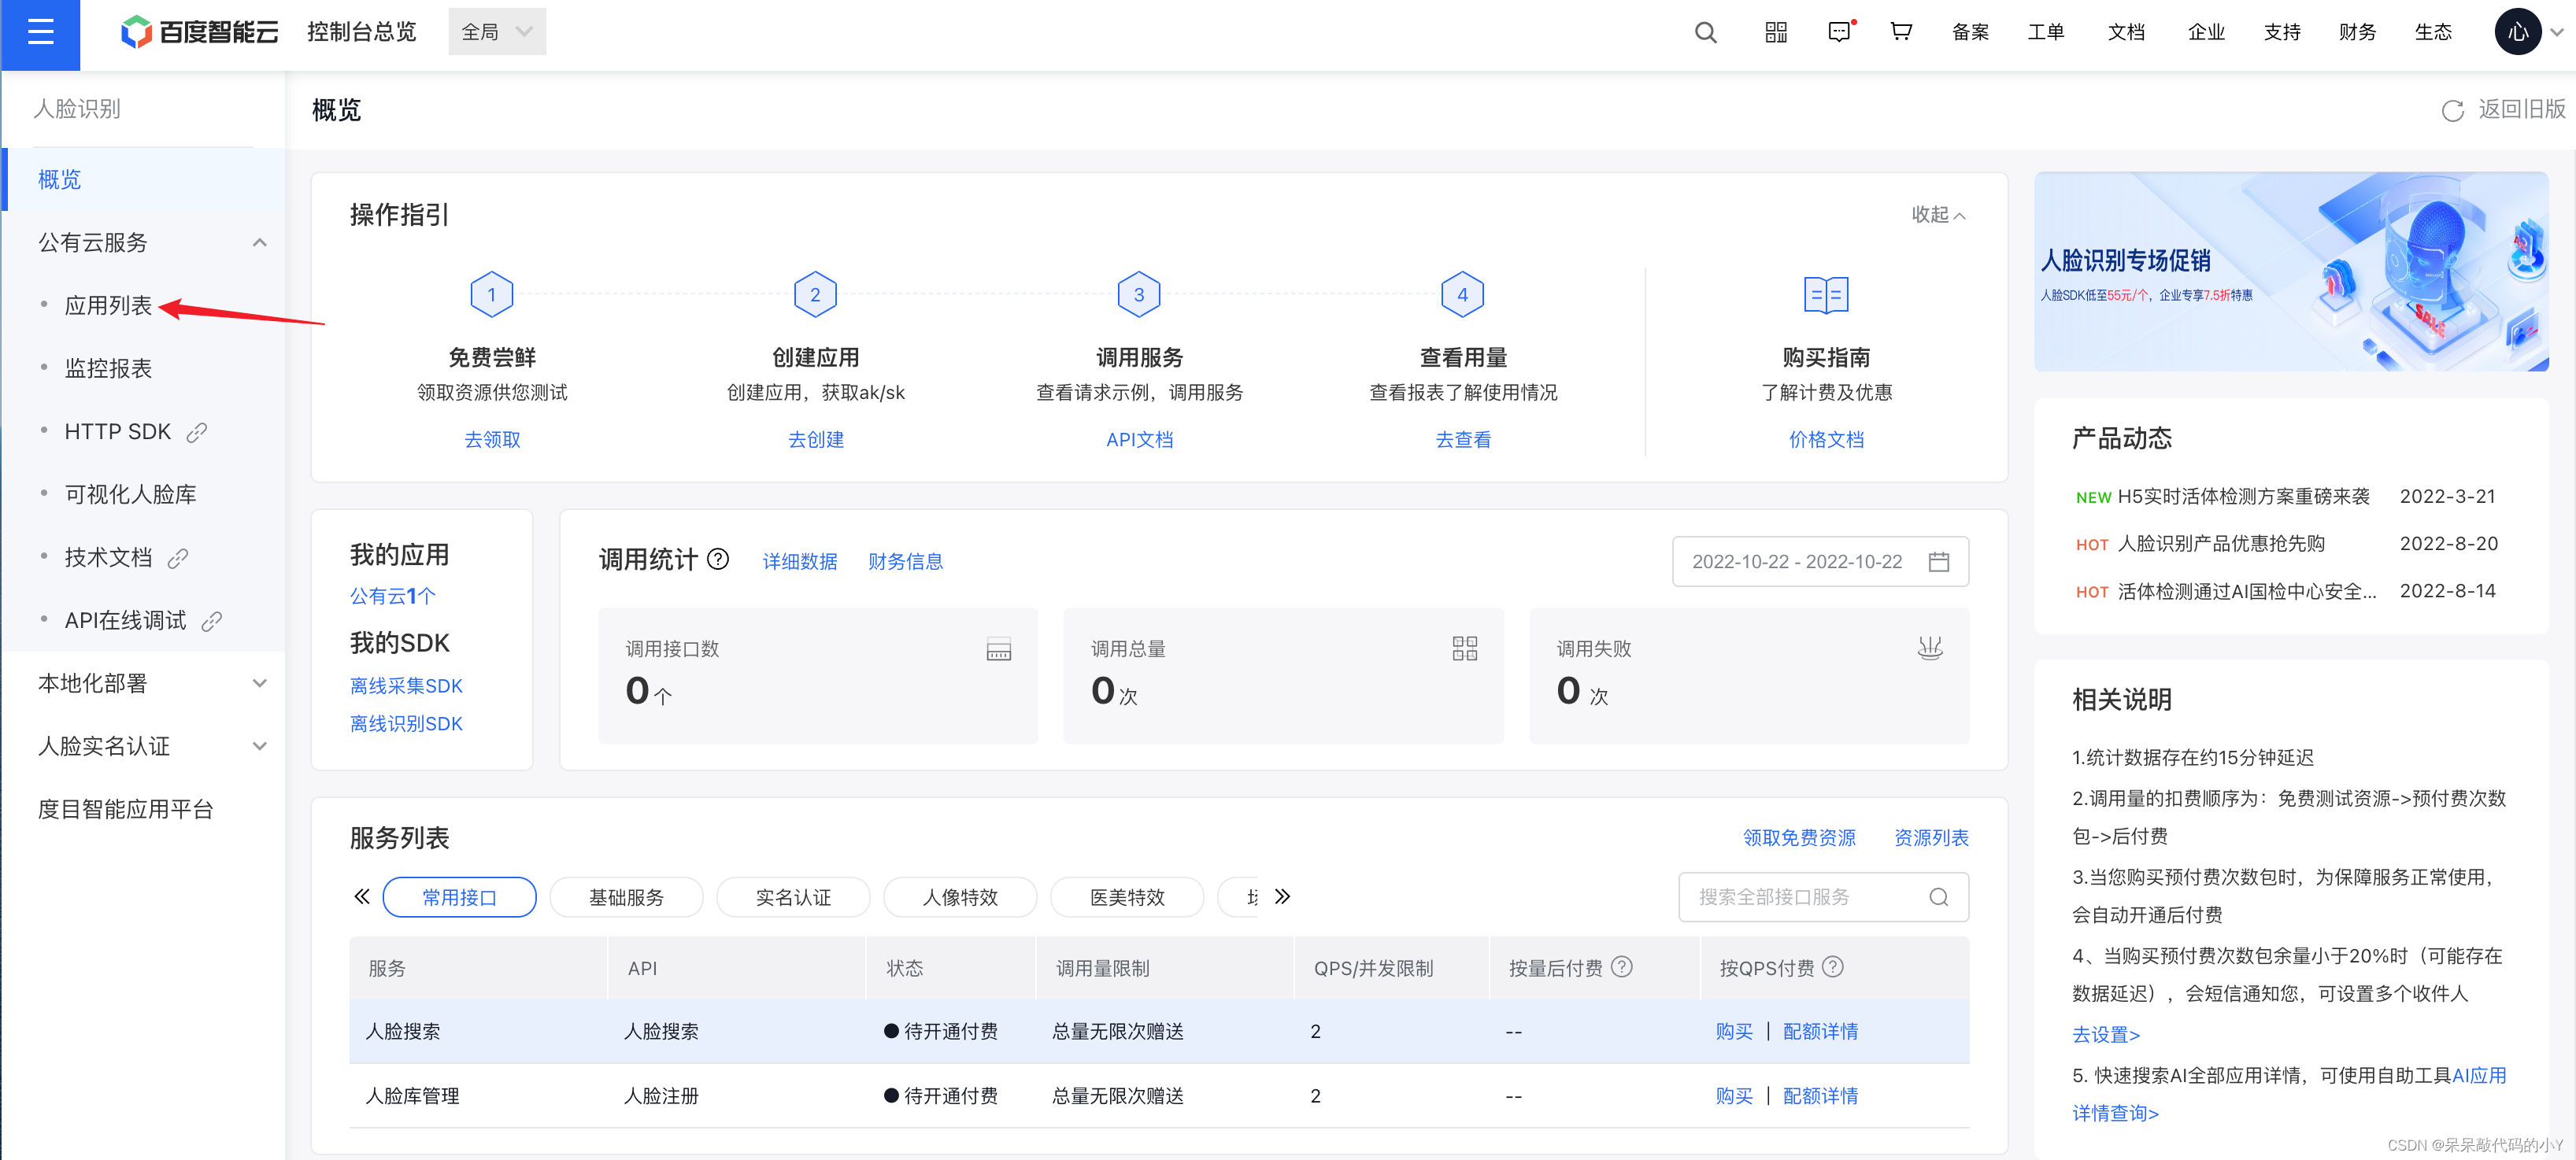Click step 2 hexagon icon 创建应用

pos(815,294)
